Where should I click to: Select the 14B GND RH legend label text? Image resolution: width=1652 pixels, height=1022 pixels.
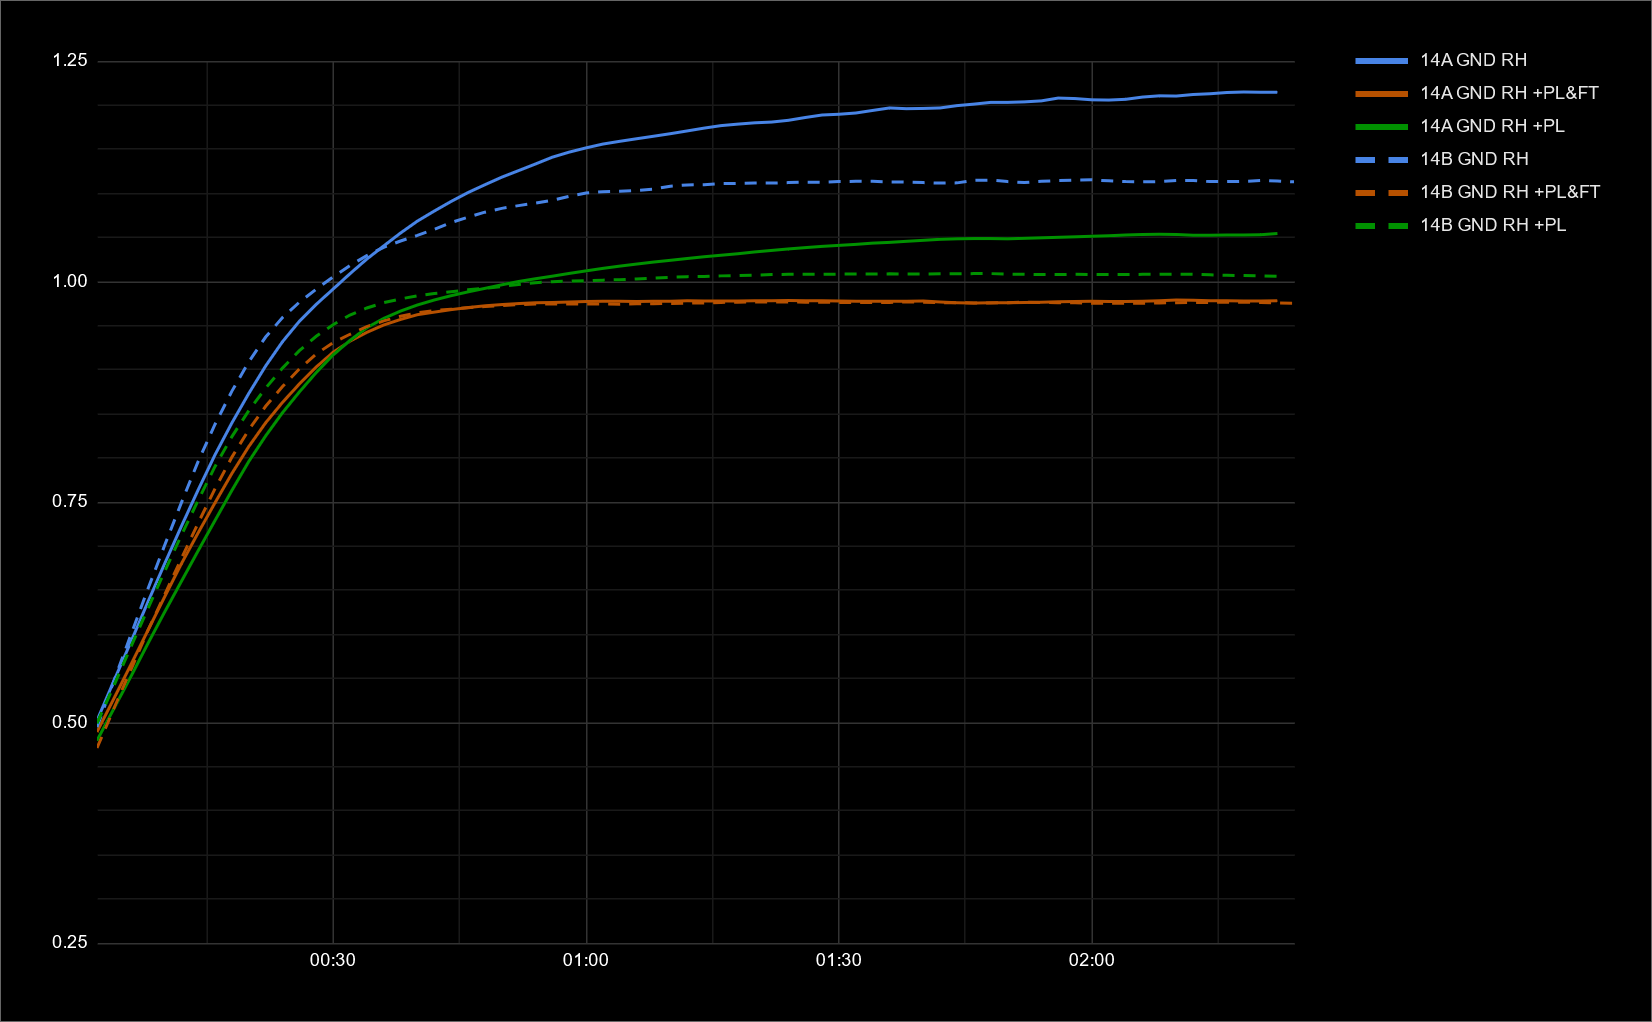point(1475,159)
